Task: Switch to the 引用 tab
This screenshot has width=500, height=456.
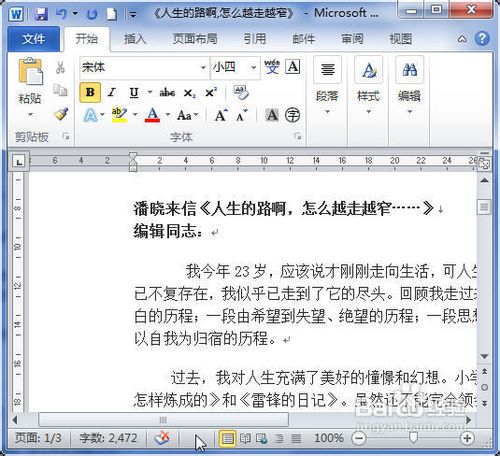Action: point(255,39)
